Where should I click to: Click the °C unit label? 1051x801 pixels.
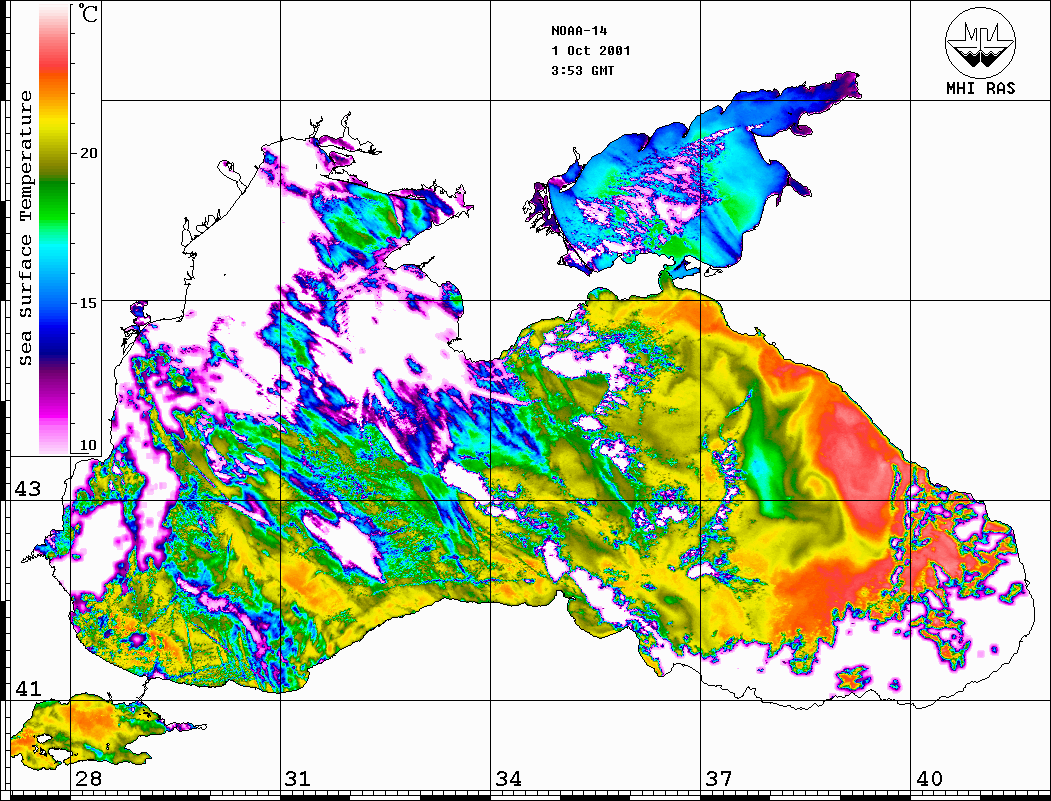(88, 13)
